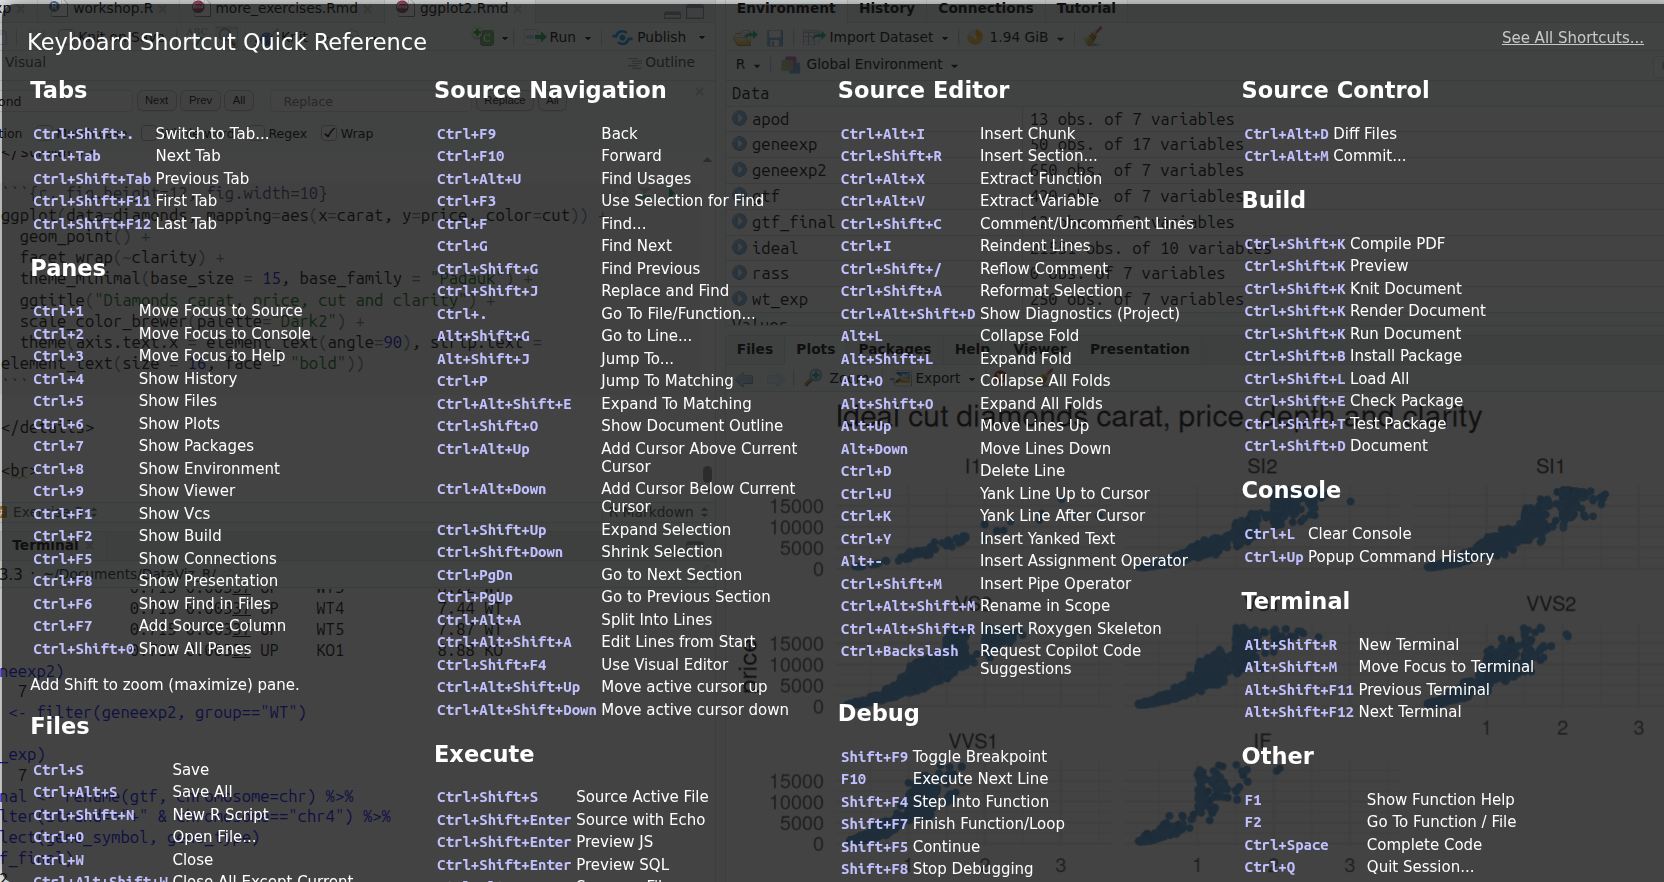
Task: Click the 'Quit Session...' entry
Action: tap(1419, 866)
